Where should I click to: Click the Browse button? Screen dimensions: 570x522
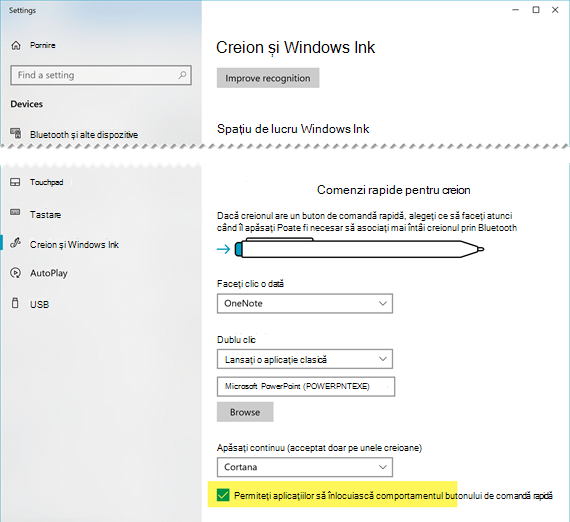pyautogui.click(x=245, y=412)
